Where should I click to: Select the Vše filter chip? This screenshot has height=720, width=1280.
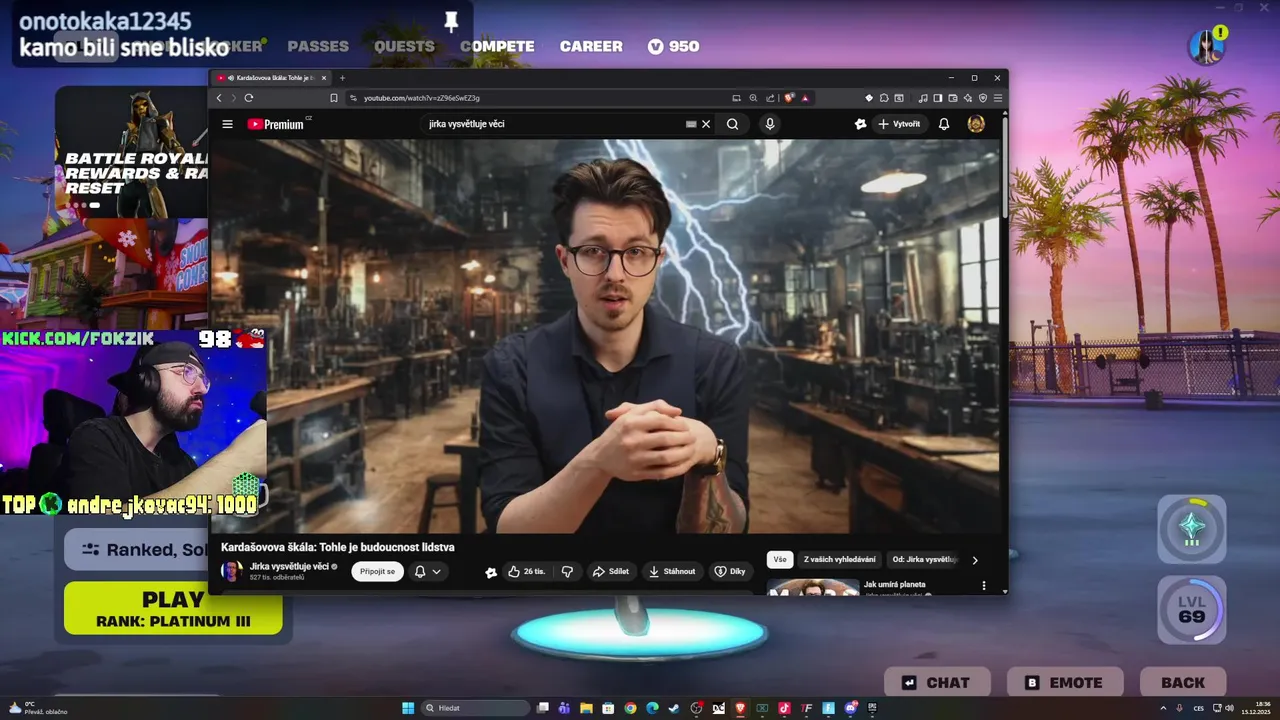tap(779, 560)
